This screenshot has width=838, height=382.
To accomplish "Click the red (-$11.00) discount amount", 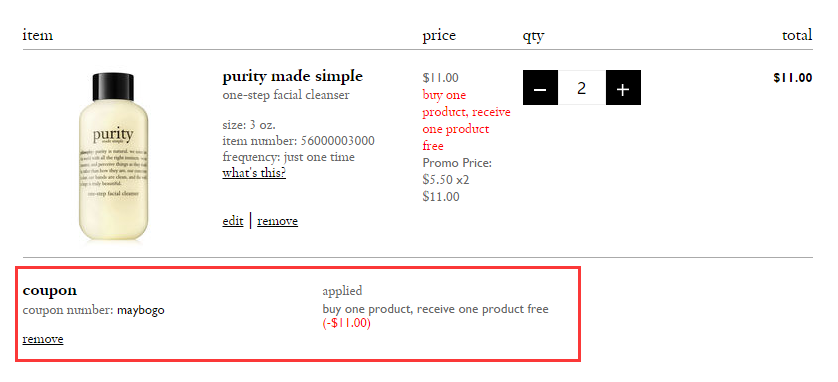I will tap(346, 323).
